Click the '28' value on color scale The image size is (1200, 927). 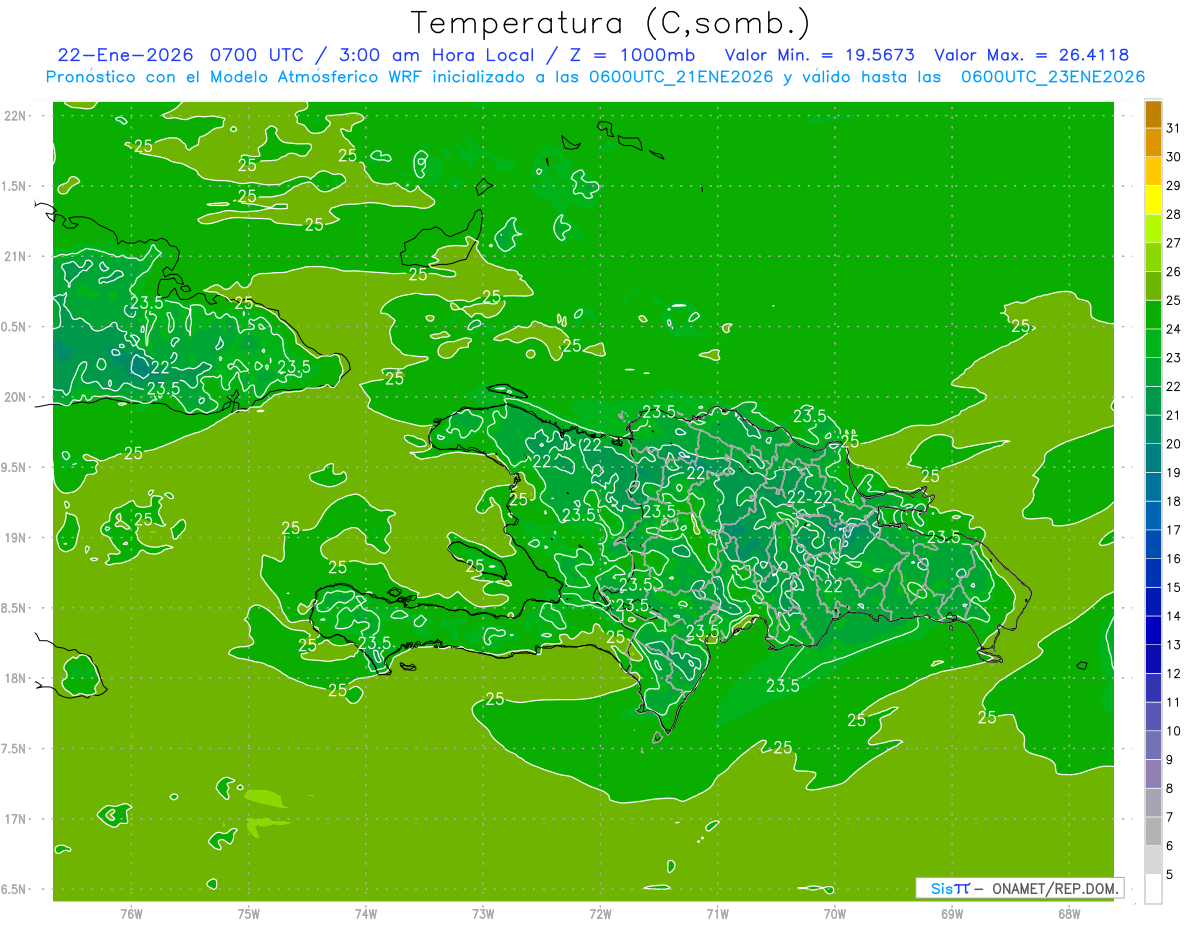coord(1174,214)
